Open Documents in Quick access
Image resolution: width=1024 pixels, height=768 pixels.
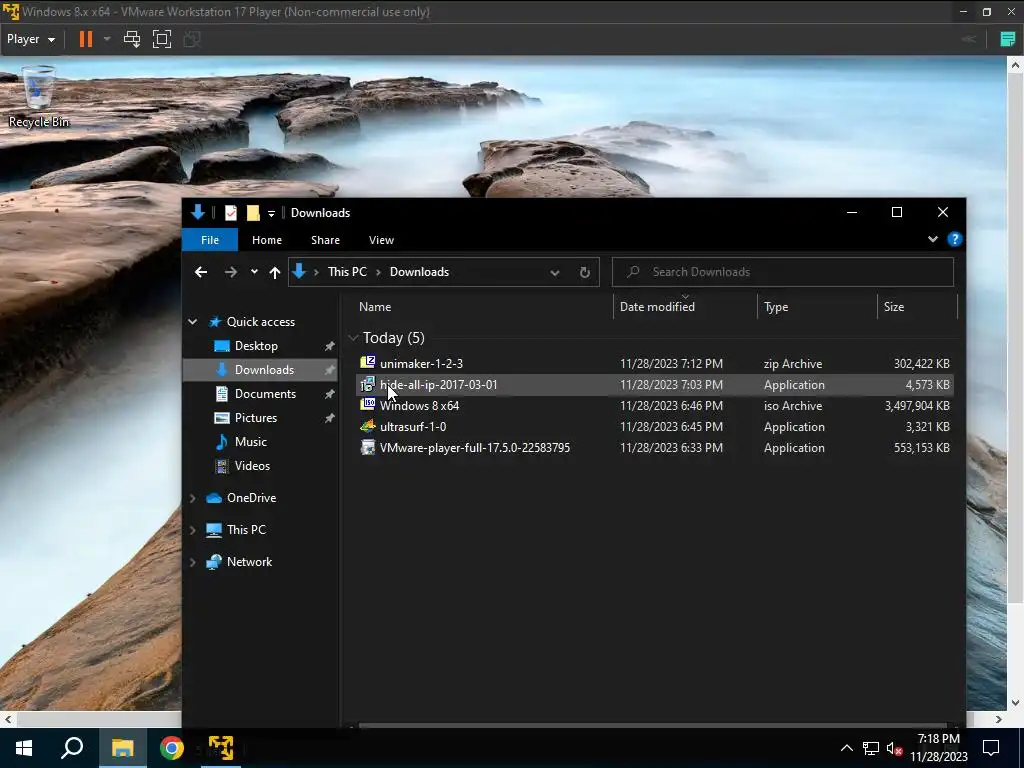(265, 394)
